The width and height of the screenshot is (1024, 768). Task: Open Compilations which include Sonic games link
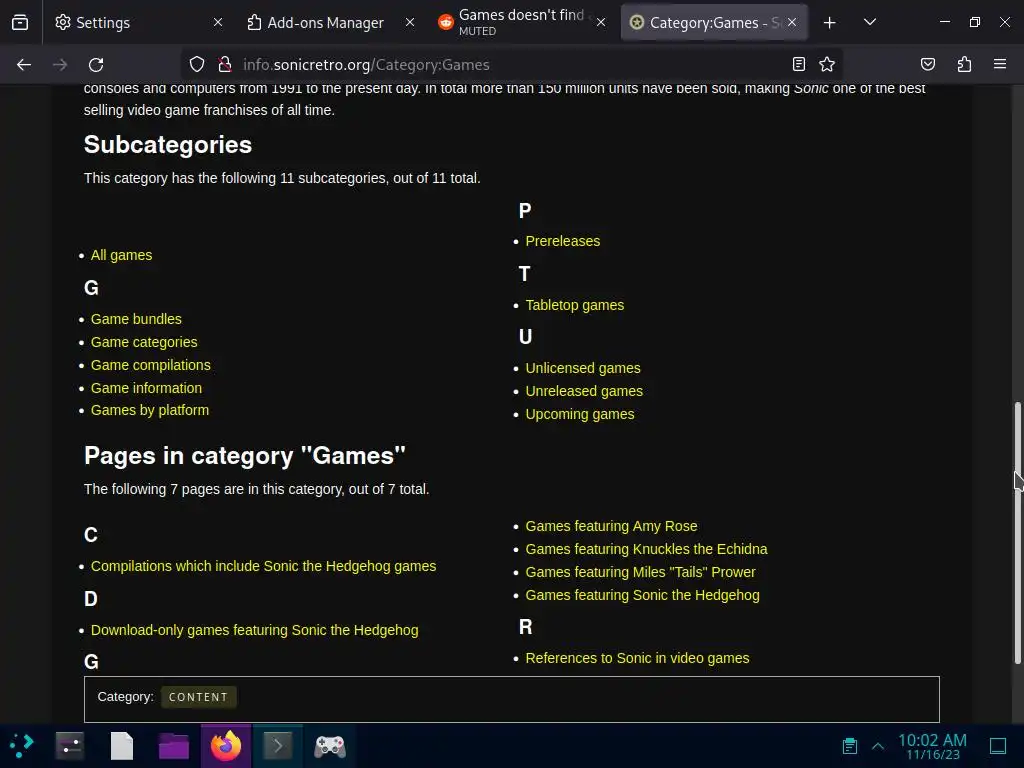click(x=263, y=566)
